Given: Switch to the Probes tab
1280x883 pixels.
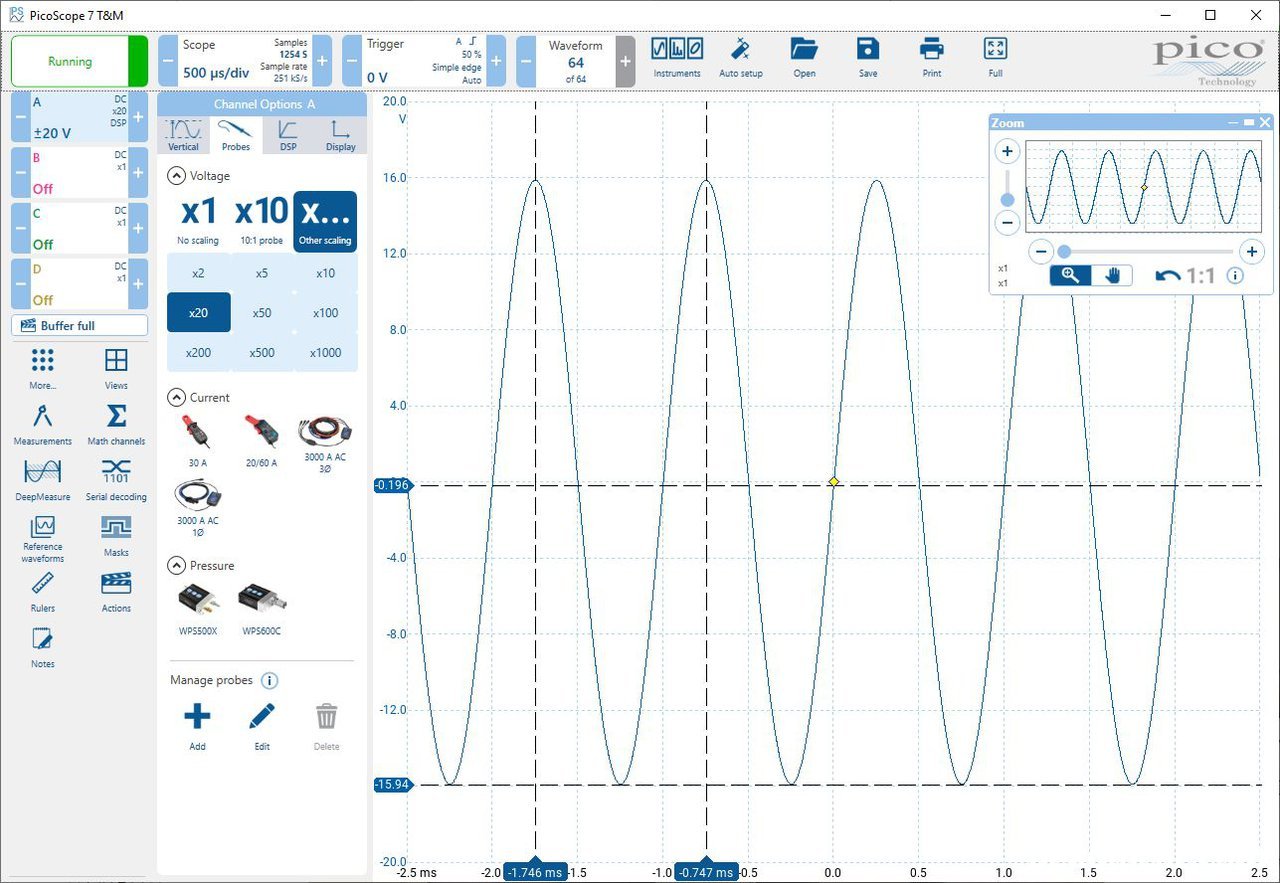Looking at the screenshot, I should tap(236, 135).
